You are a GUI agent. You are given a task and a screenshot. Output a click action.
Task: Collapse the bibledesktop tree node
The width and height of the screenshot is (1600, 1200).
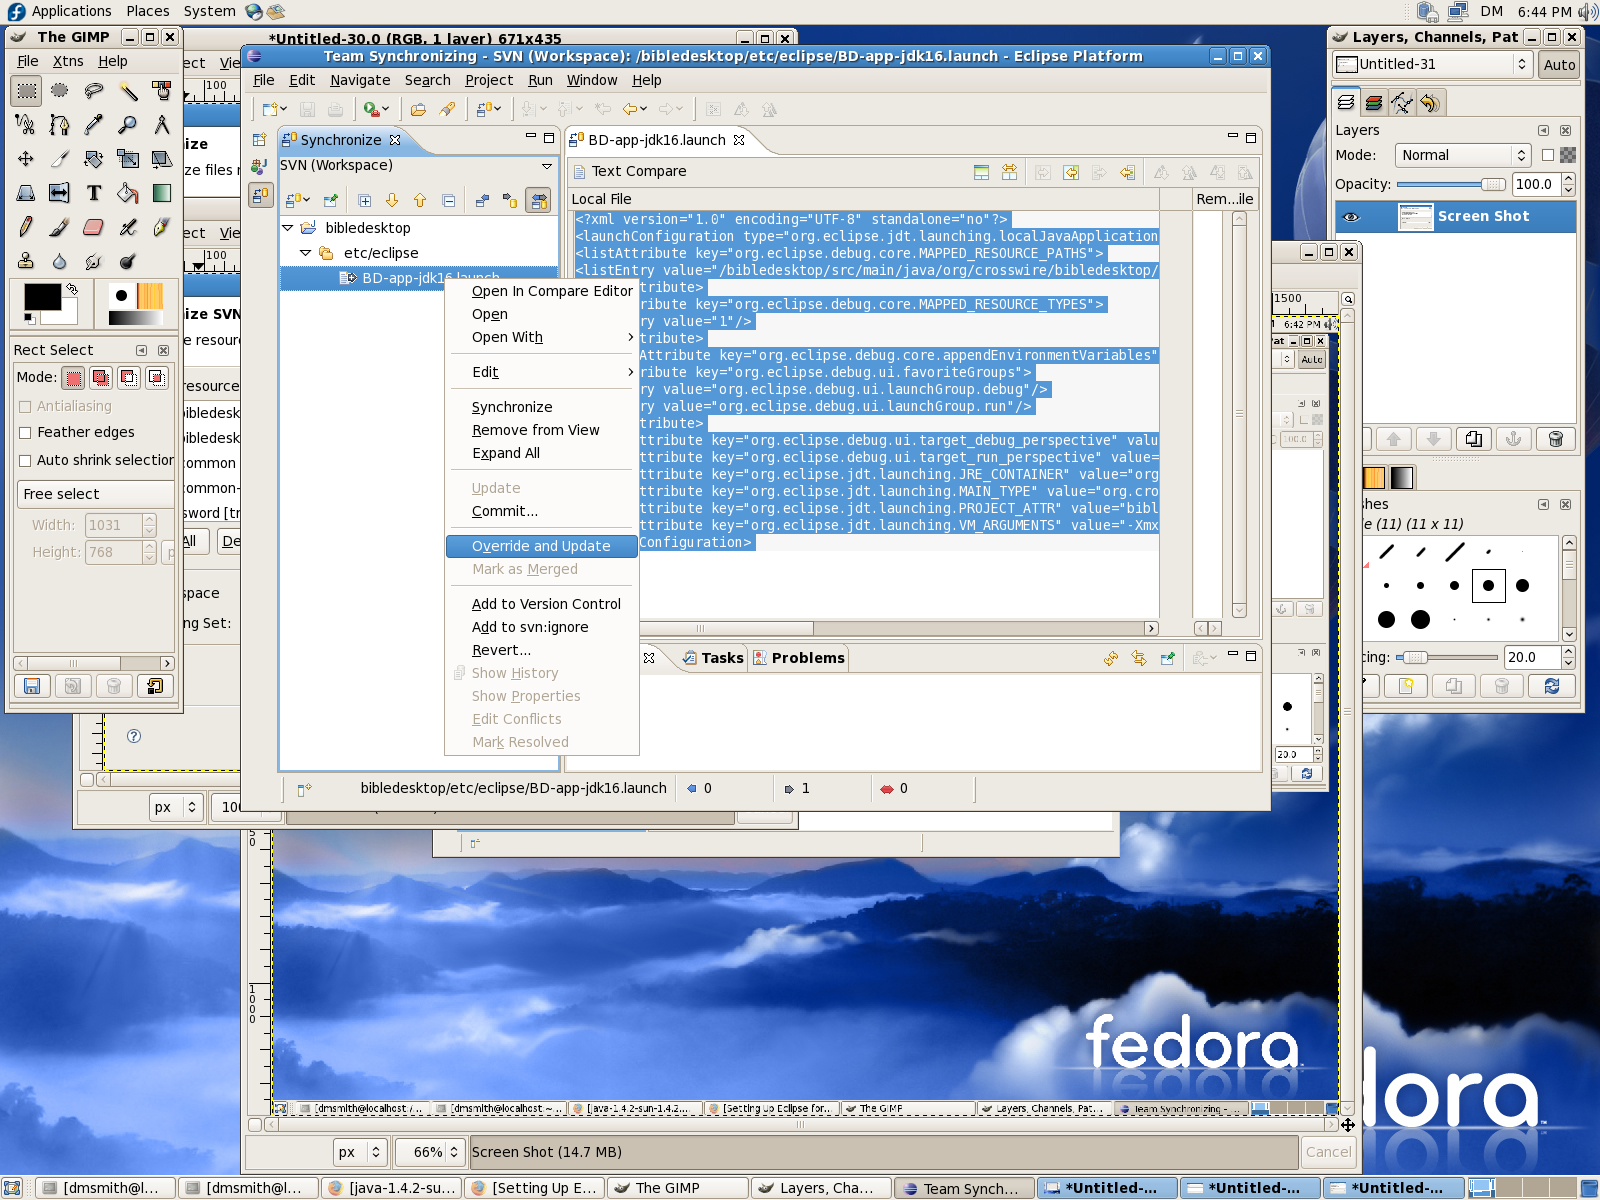[x=288, y=228]
